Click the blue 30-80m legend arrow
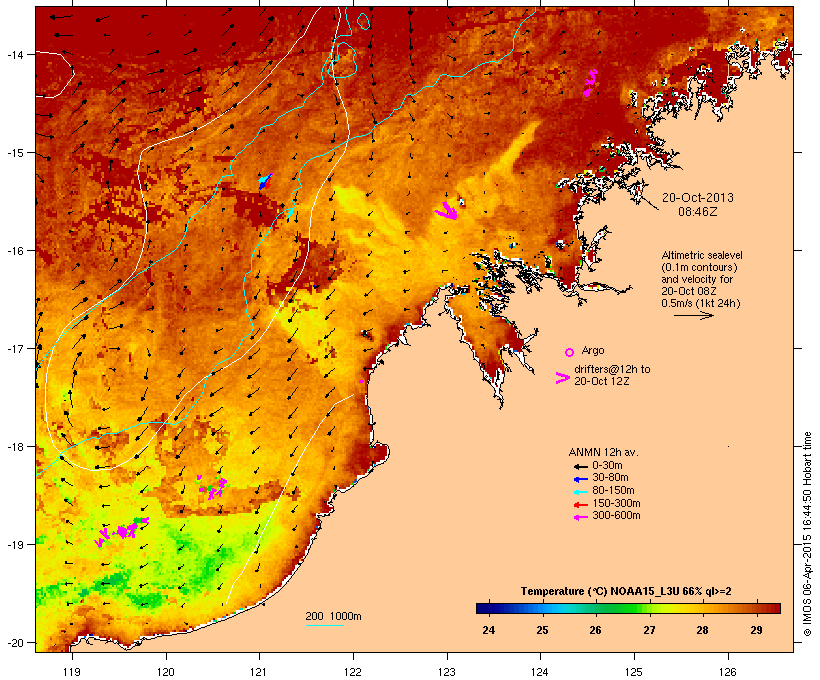This screenshot has width=820, height=680. (x=580, y=479)
